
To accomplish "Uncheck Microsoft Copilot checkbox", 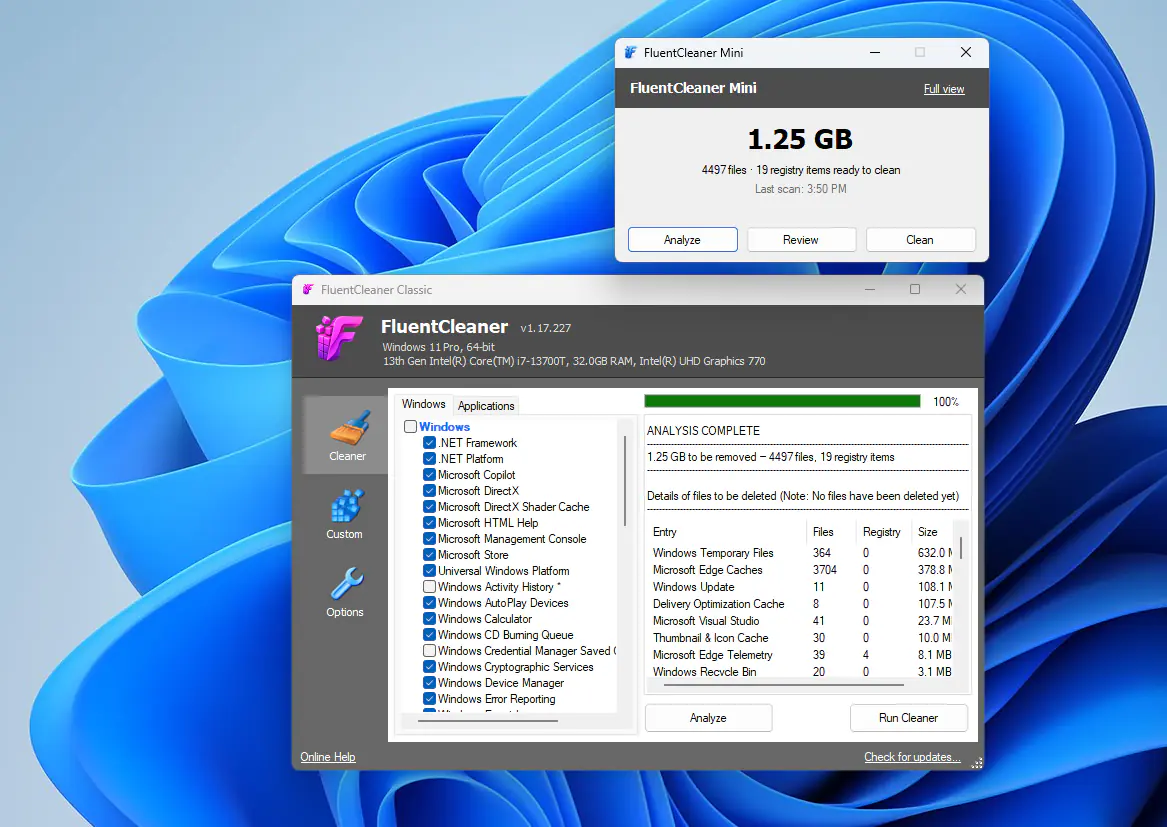I will click(429, 475).
